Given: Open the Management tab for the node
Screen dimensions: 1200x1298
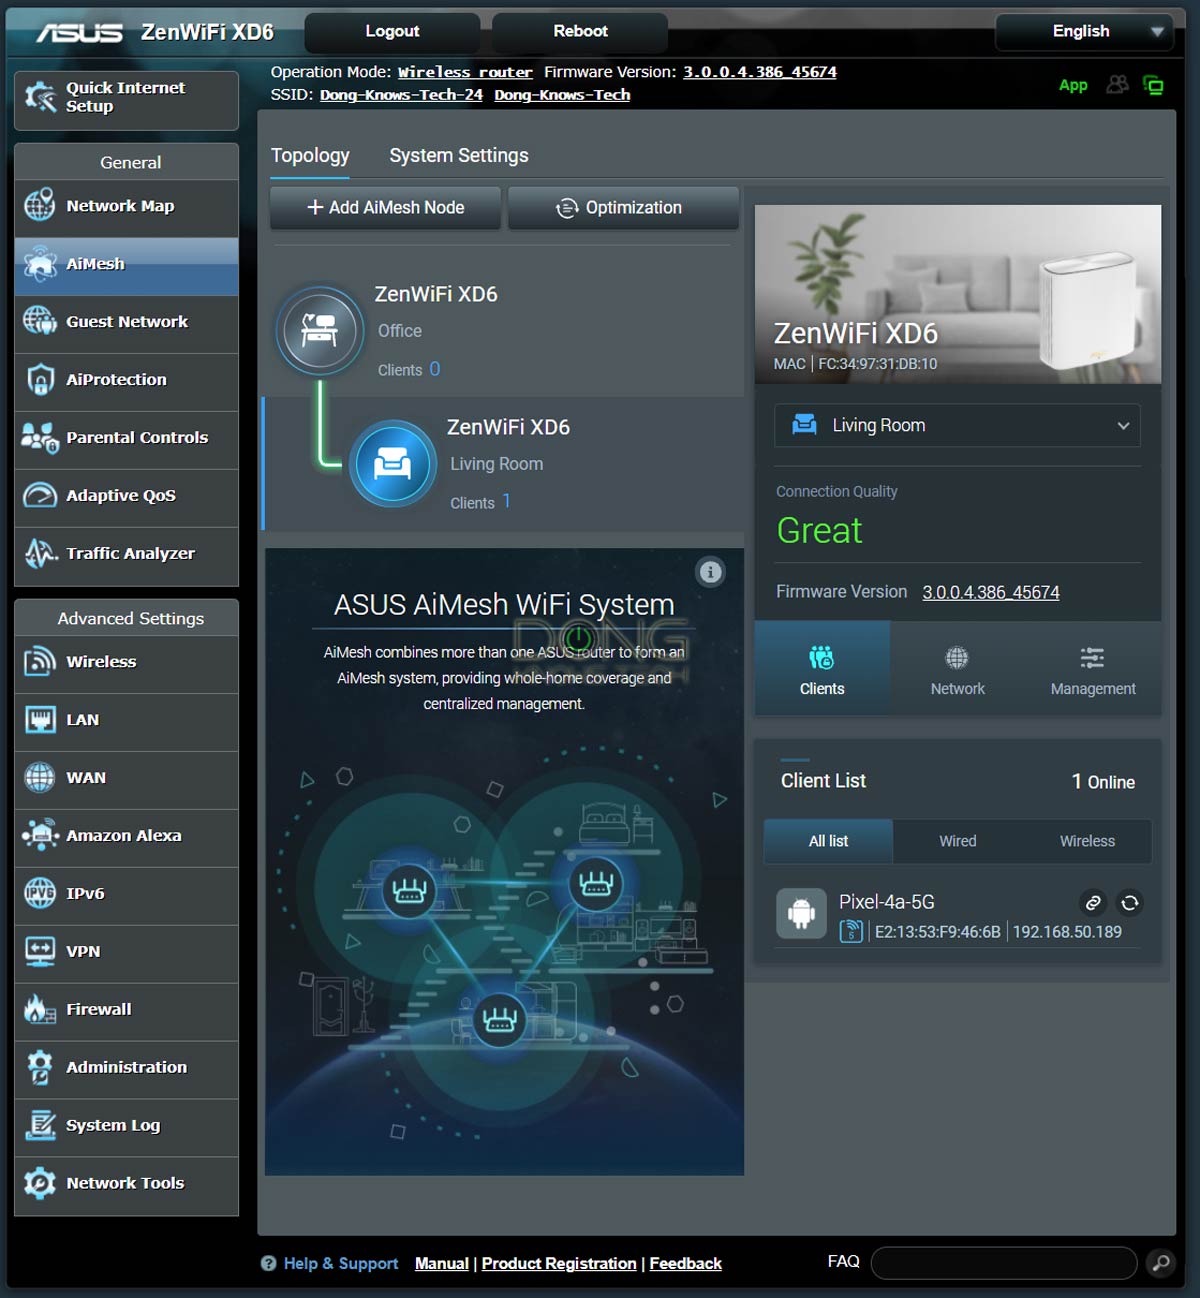Looking at the screenshot, I should pos(1092,670).
